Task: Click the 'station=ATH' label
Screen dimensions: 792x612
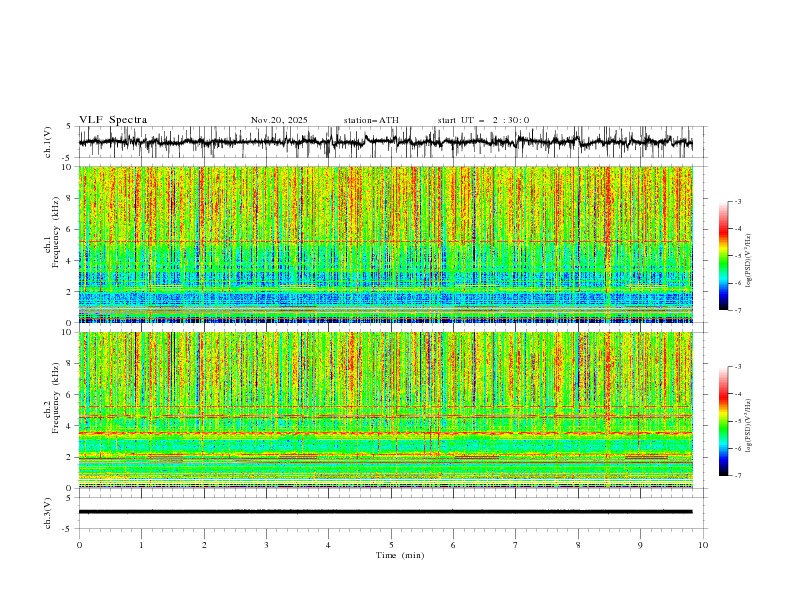Action: click(371, 120)
